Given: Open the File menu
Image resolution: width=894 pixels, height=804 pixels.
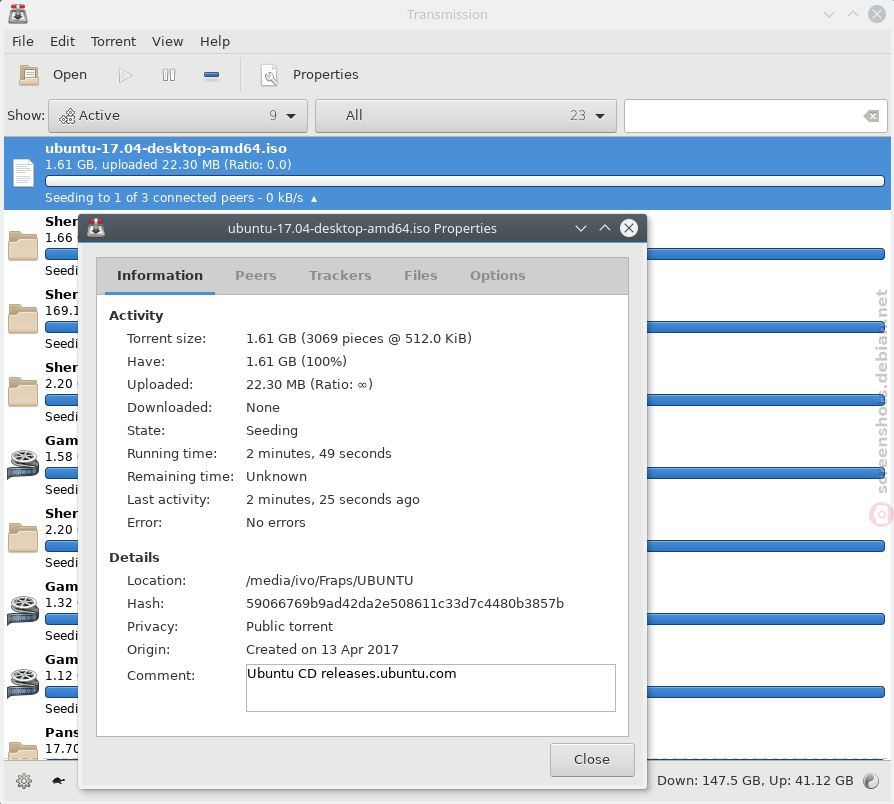Looking at the screenshot, I should tap(23, 42).
